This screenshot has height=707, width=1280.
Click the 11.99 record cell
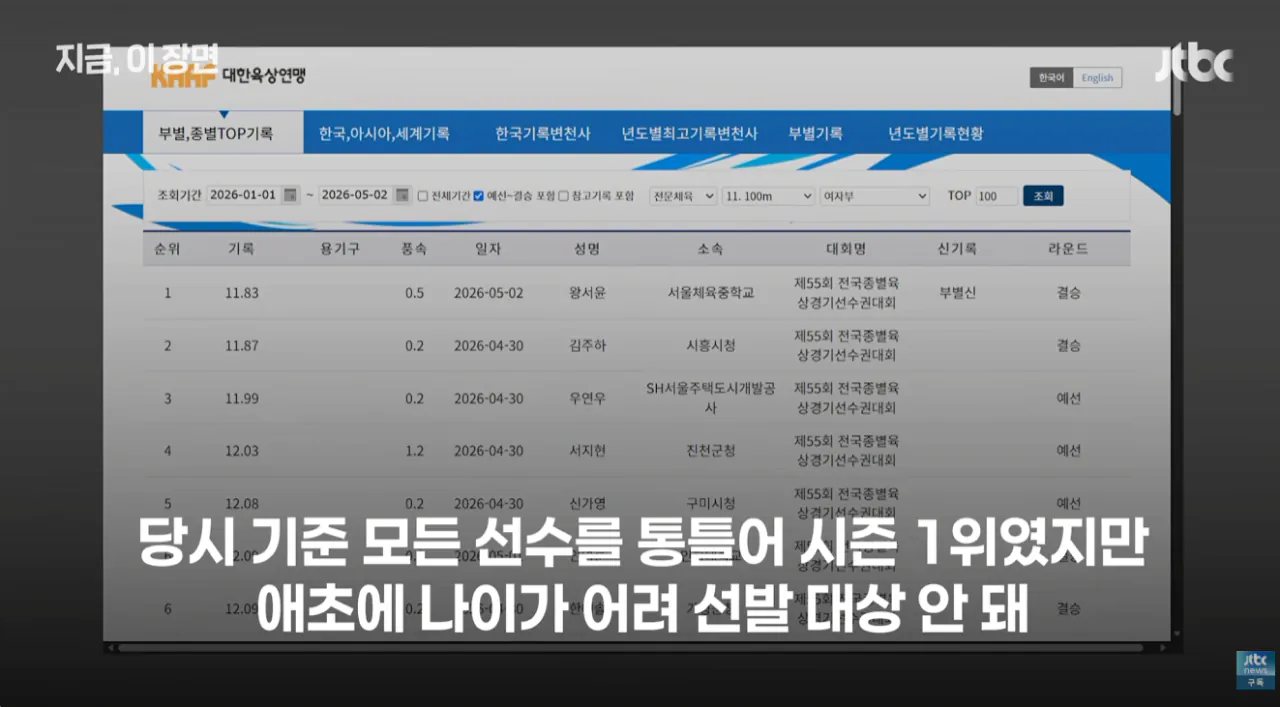[x=241, y=398]
